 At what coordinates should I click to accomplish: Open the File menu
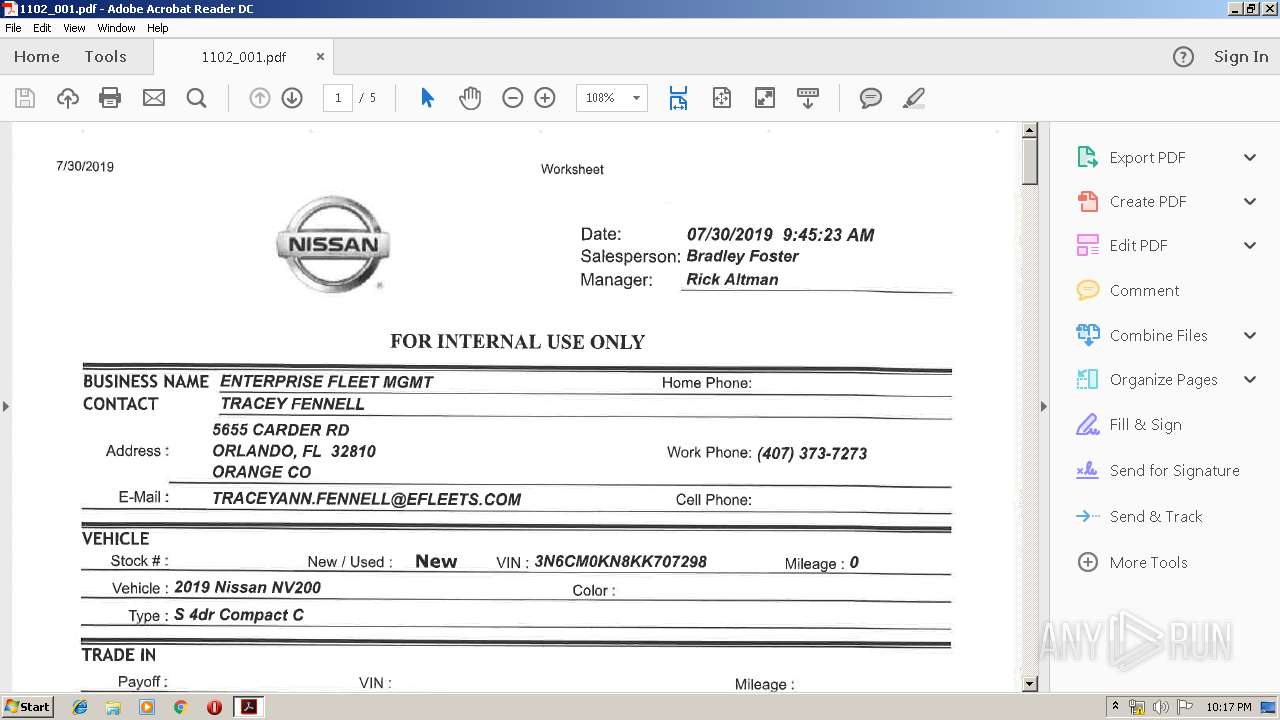pos(13,28)
